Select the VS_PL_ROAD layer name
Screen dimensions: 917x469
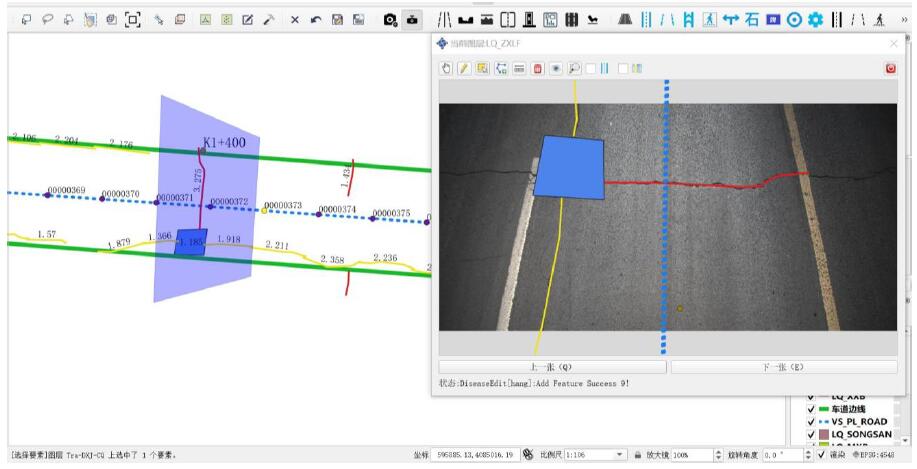click(x=859, y=422)
